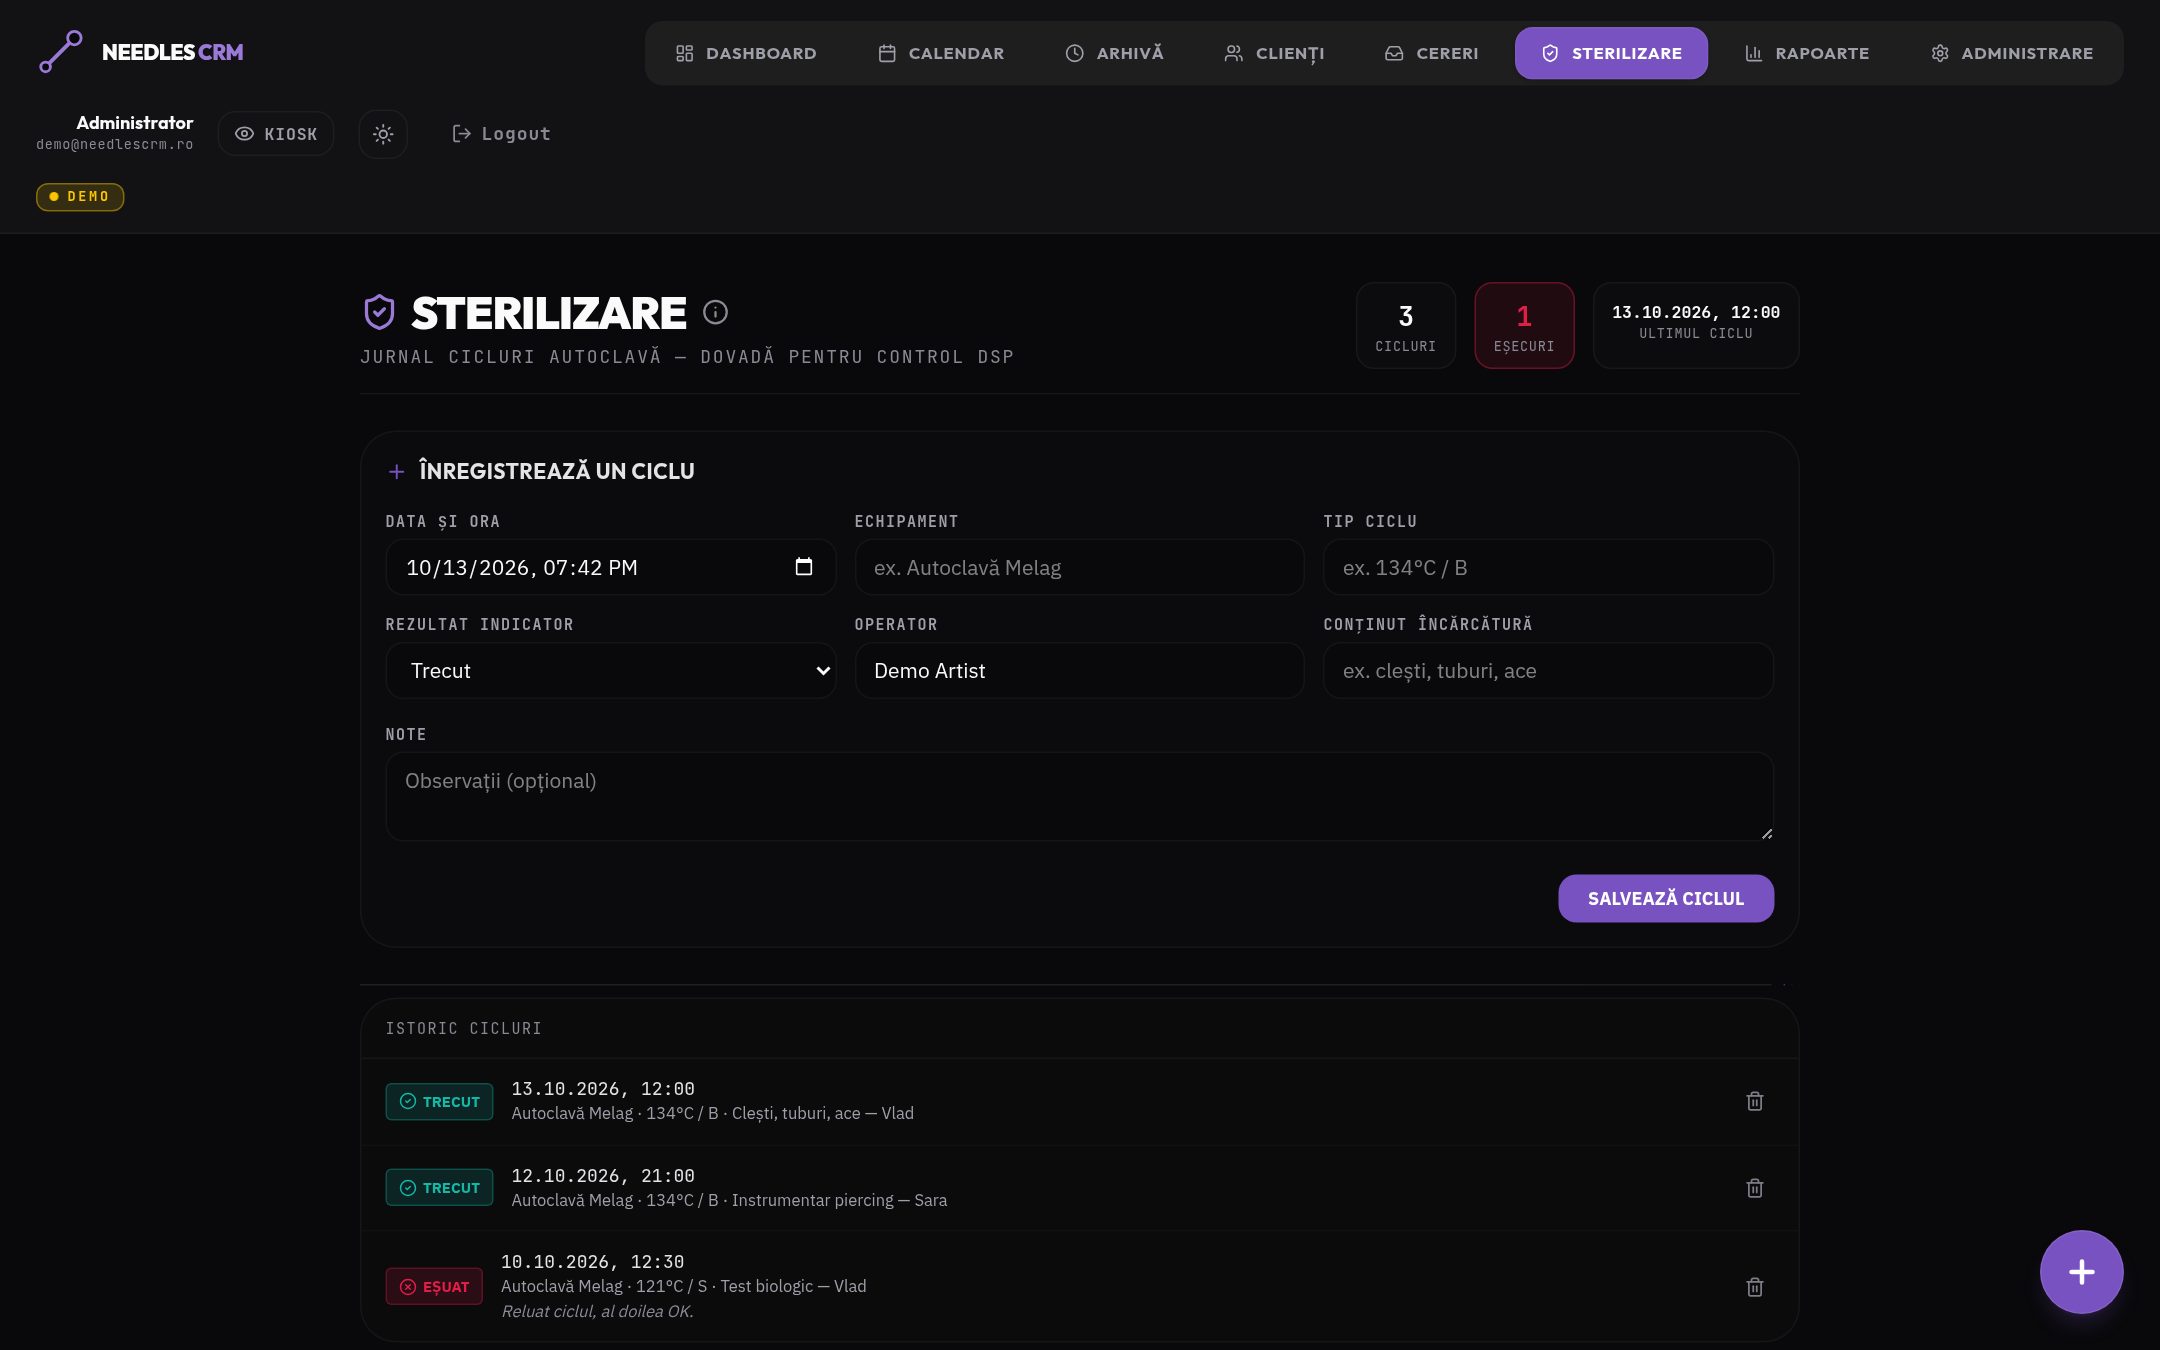Click the Ultimul Ciclu date card
Screen dimensions: 2160x1350
[1696, 326]
